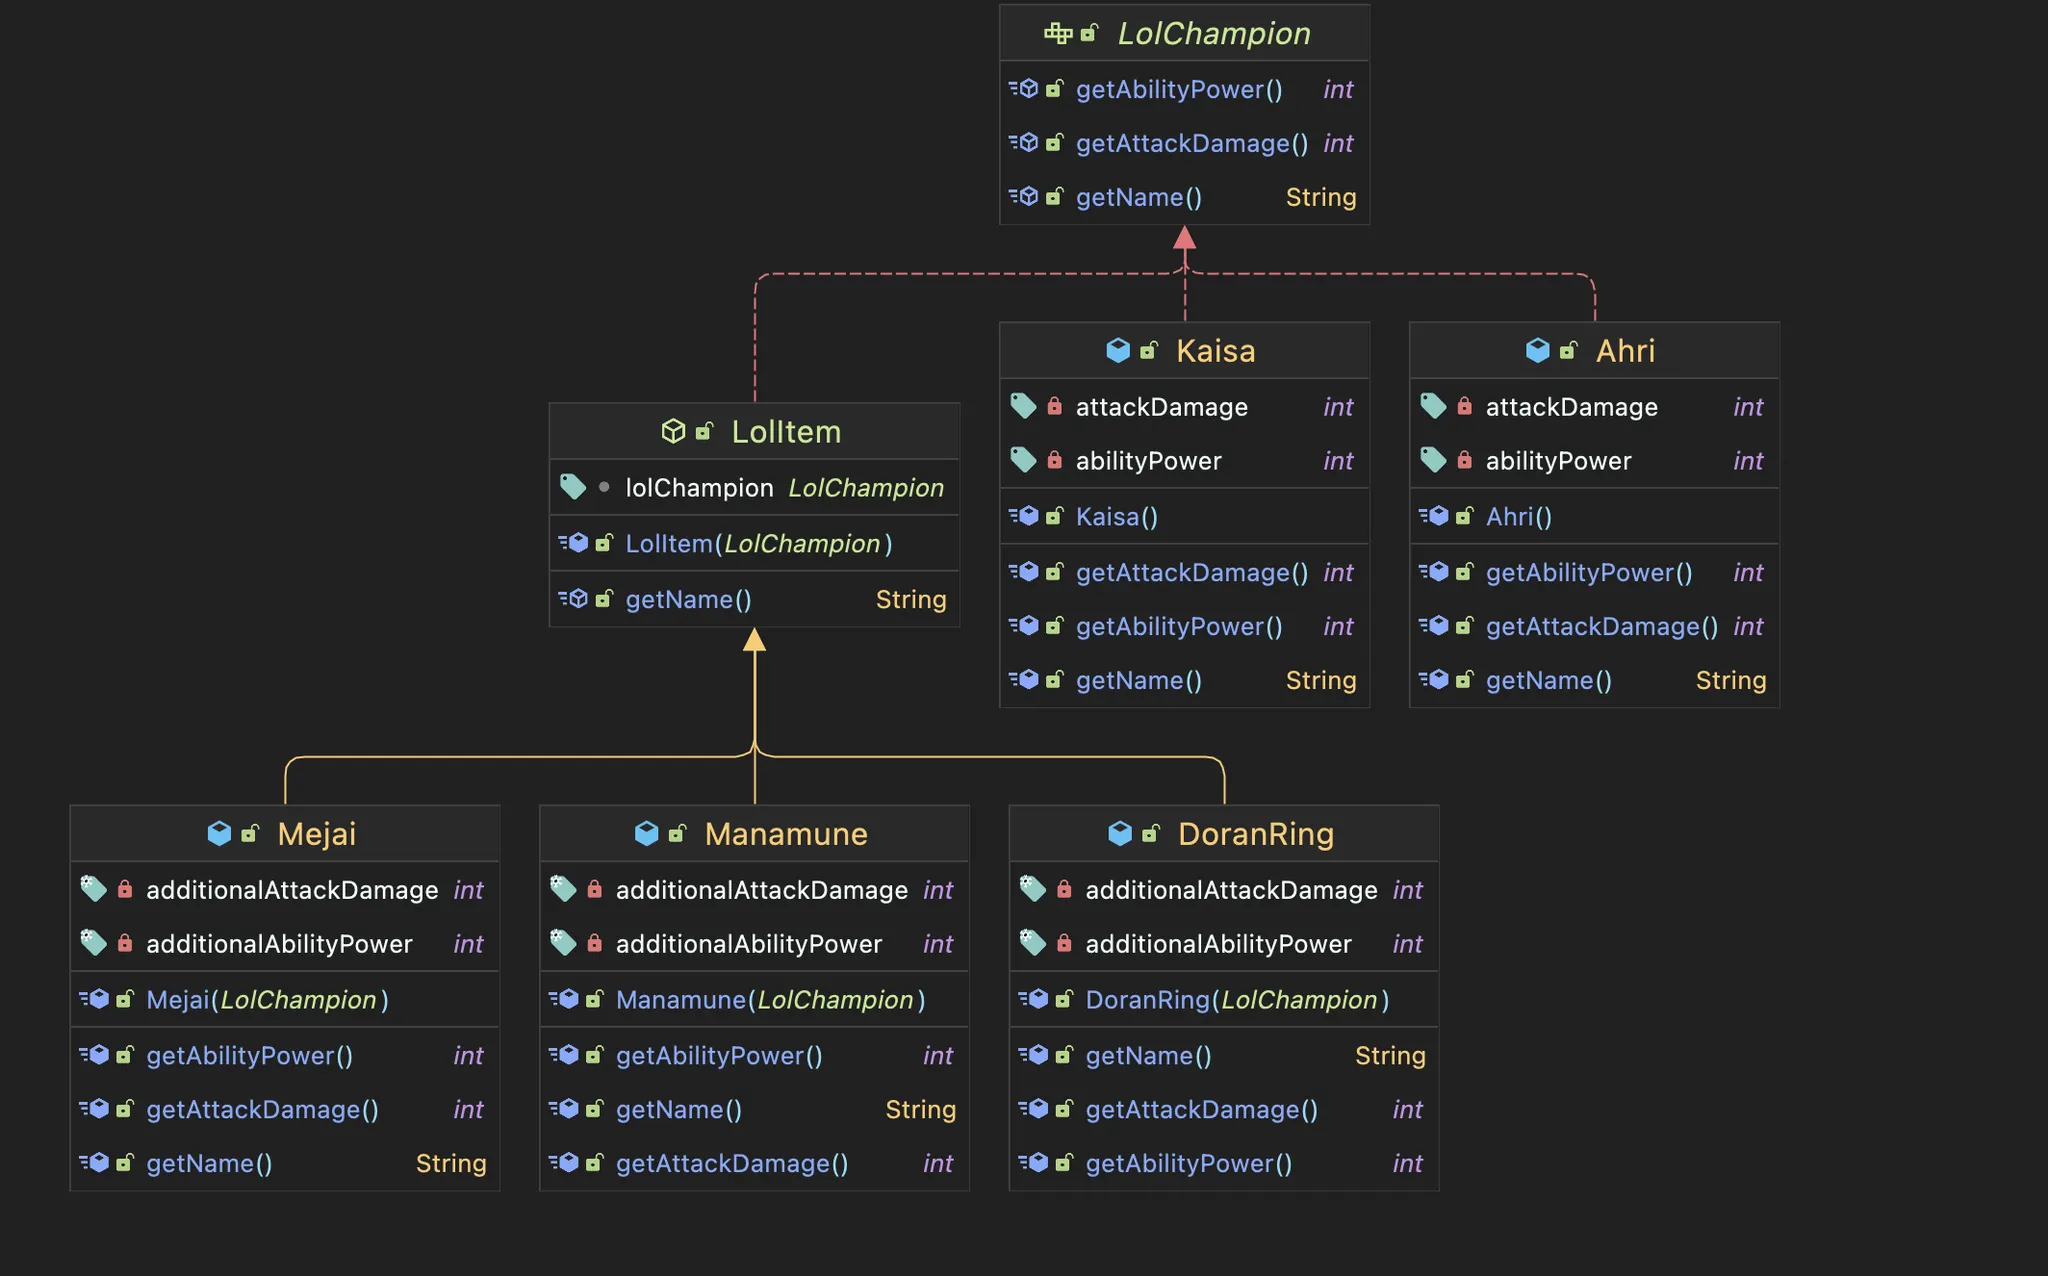Click the class icon beside Kaisa
The height and width of the screenshot is (1276, 2048).
point(1118,350)
